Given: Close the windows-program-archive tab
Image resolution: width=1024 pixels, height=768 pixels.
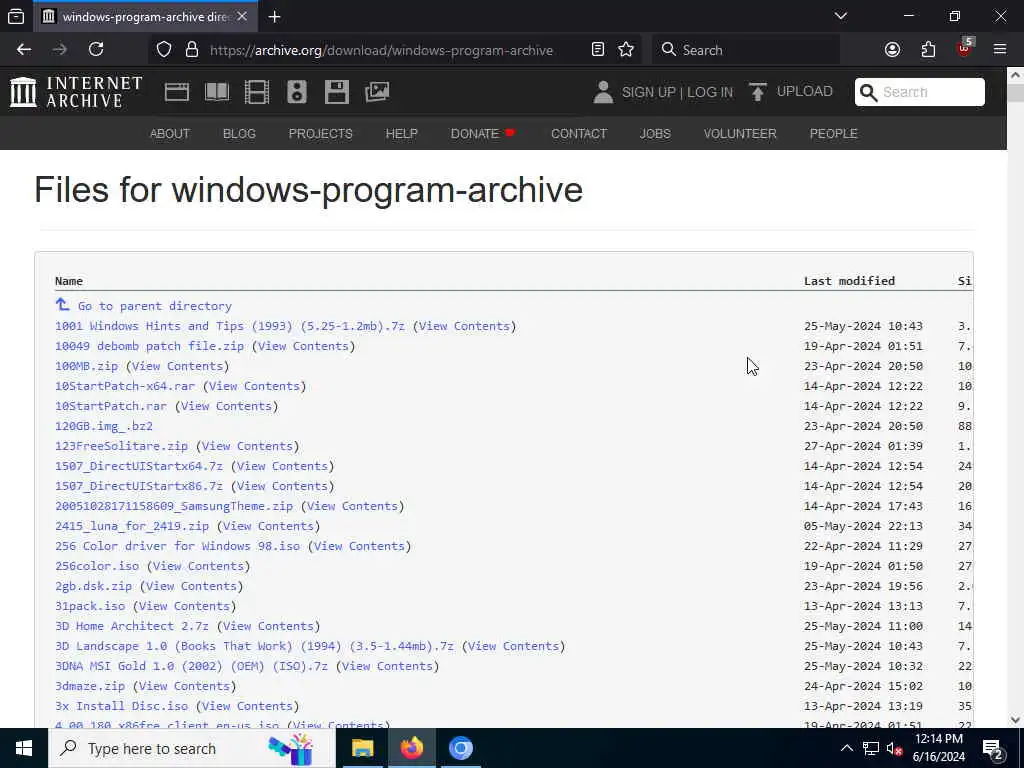Looking at the screenshot, I should point(242,16).
